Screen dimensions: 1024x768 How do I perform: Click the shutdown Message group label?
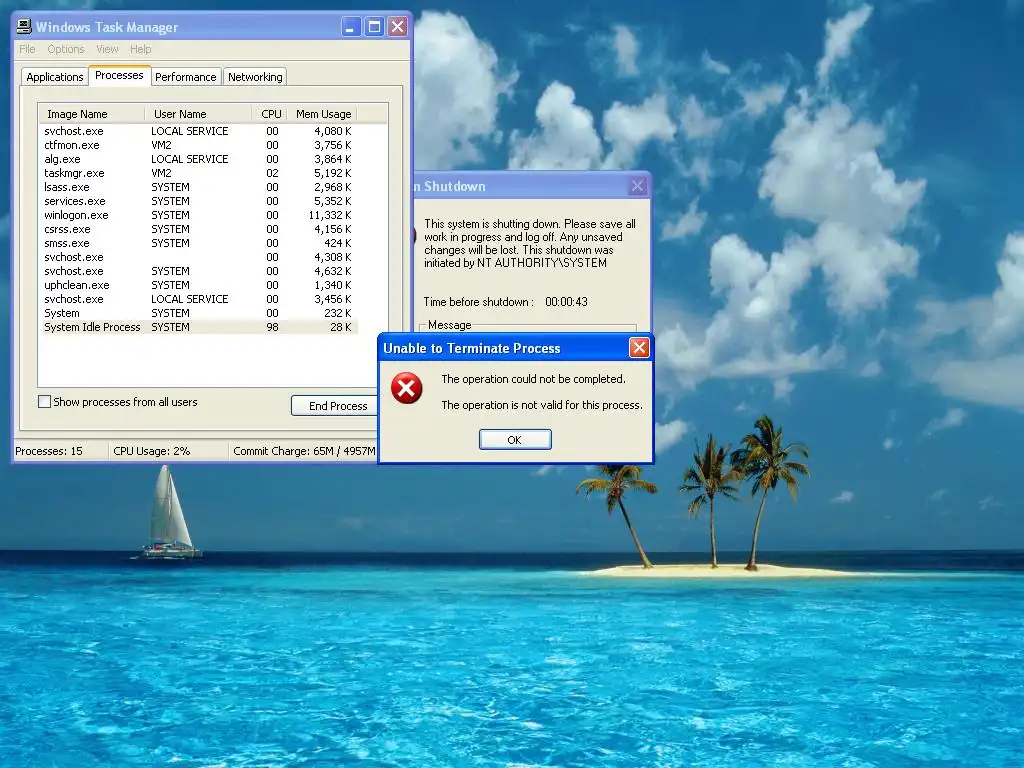coord(449,325)
